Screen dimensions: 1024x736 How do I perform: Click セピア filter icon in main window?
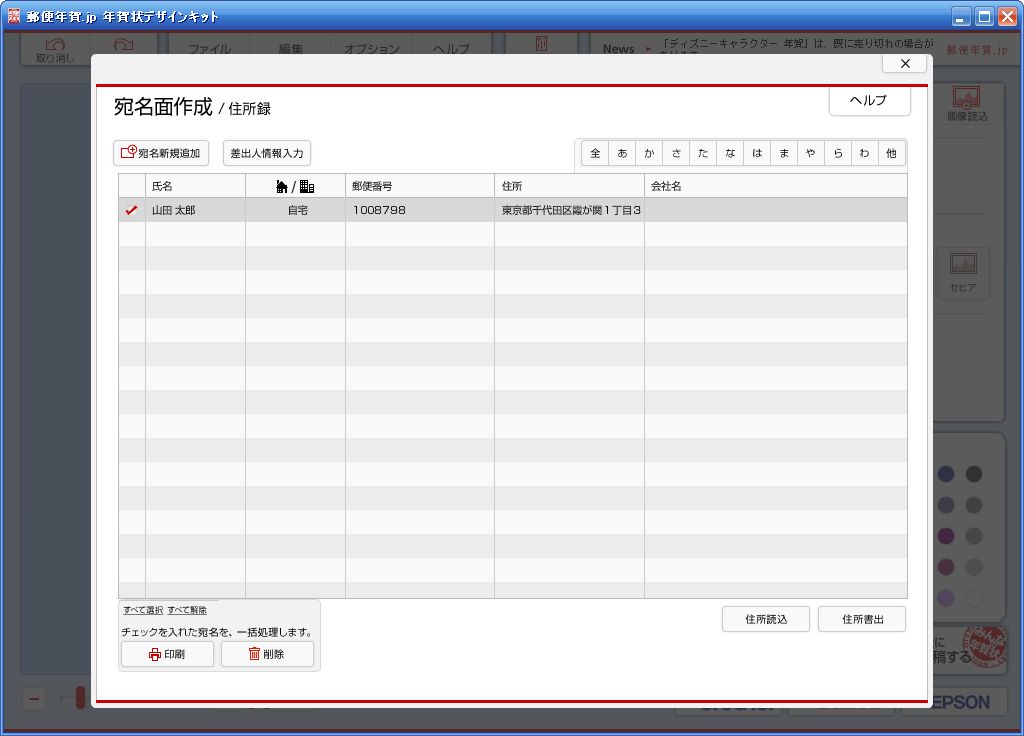[x=963, y=273]
